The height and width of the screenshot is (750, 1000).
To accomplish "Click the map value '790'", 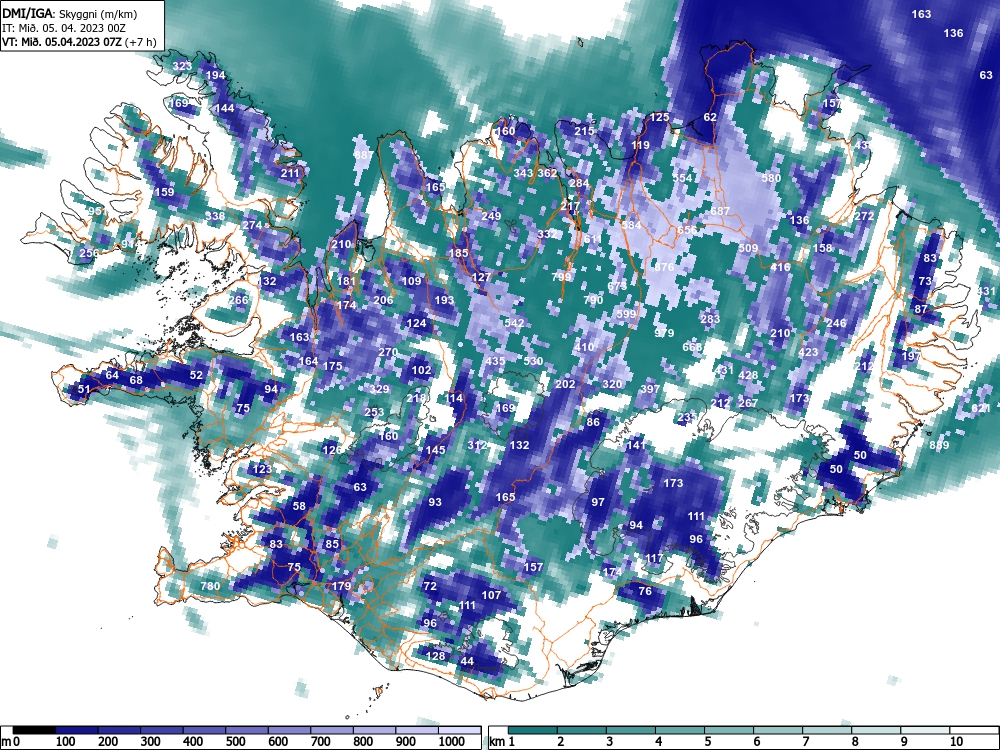I will pos(593,300).
